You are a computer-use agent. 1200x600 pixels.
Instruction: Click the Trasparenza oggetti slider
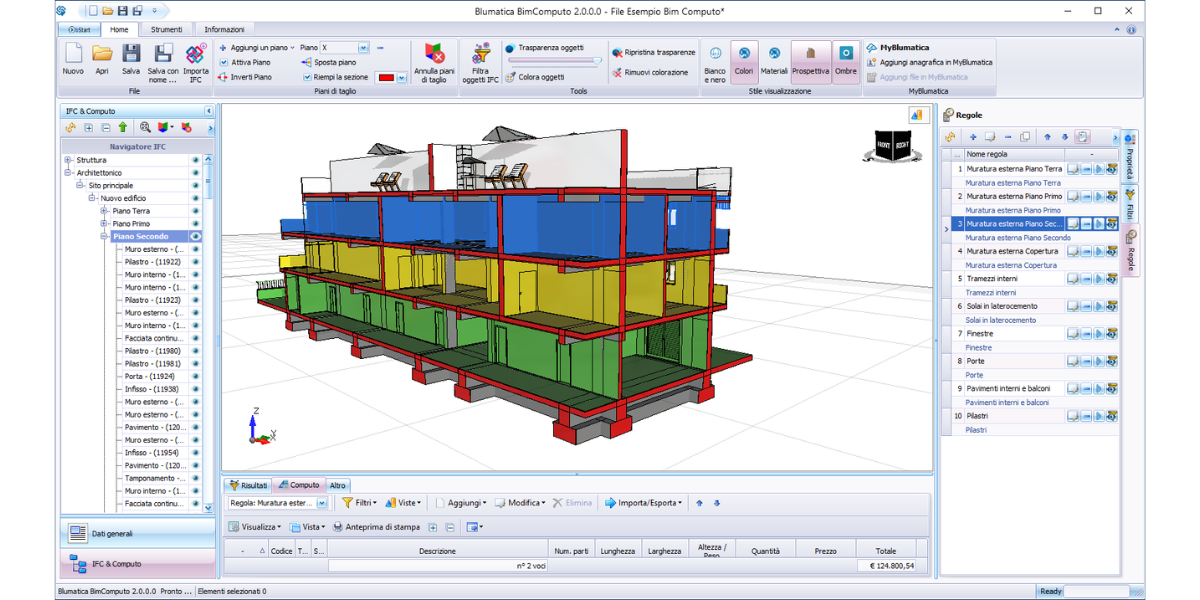(x=555, y=61)
